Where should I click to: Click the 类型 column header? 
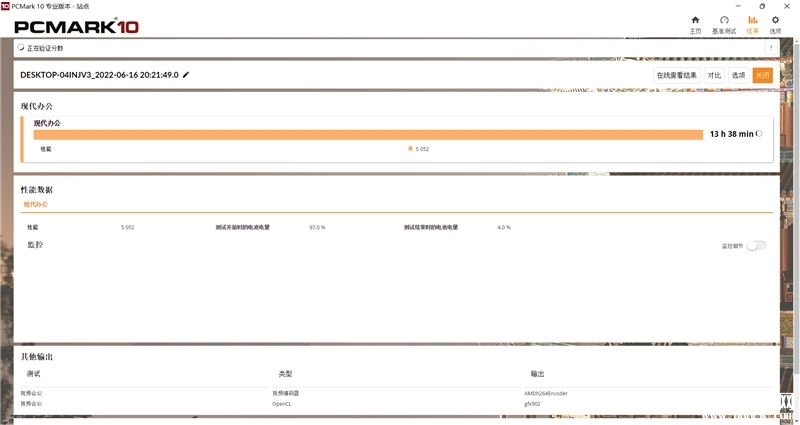coord(285,373)
